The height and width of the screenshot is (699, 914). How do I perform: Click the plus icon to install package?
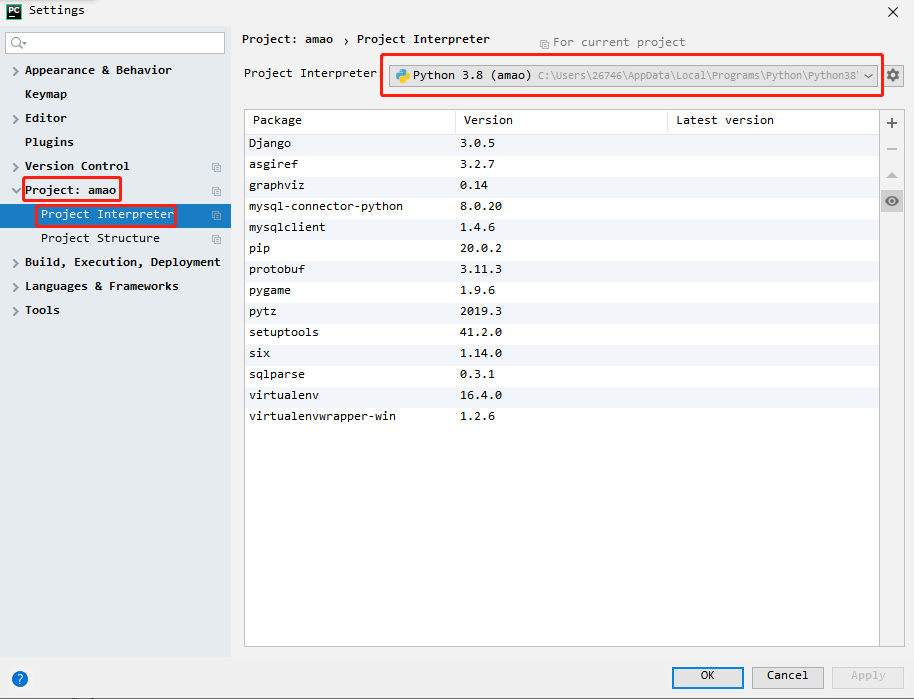click(x=891, y=123)
